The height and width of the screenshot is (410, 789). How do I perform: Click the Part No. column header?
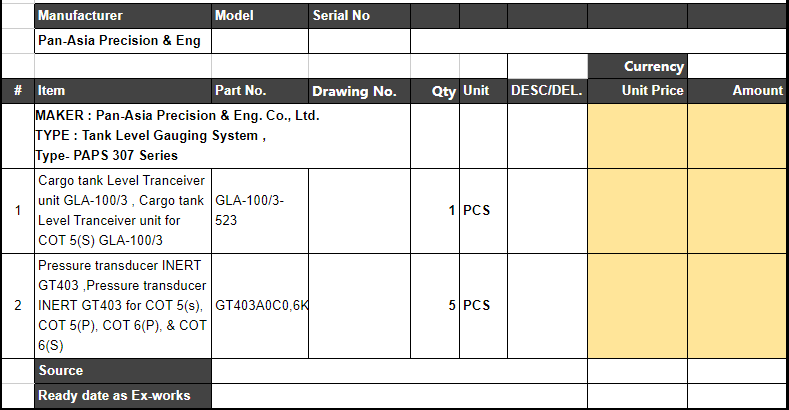tap(260, 91)
